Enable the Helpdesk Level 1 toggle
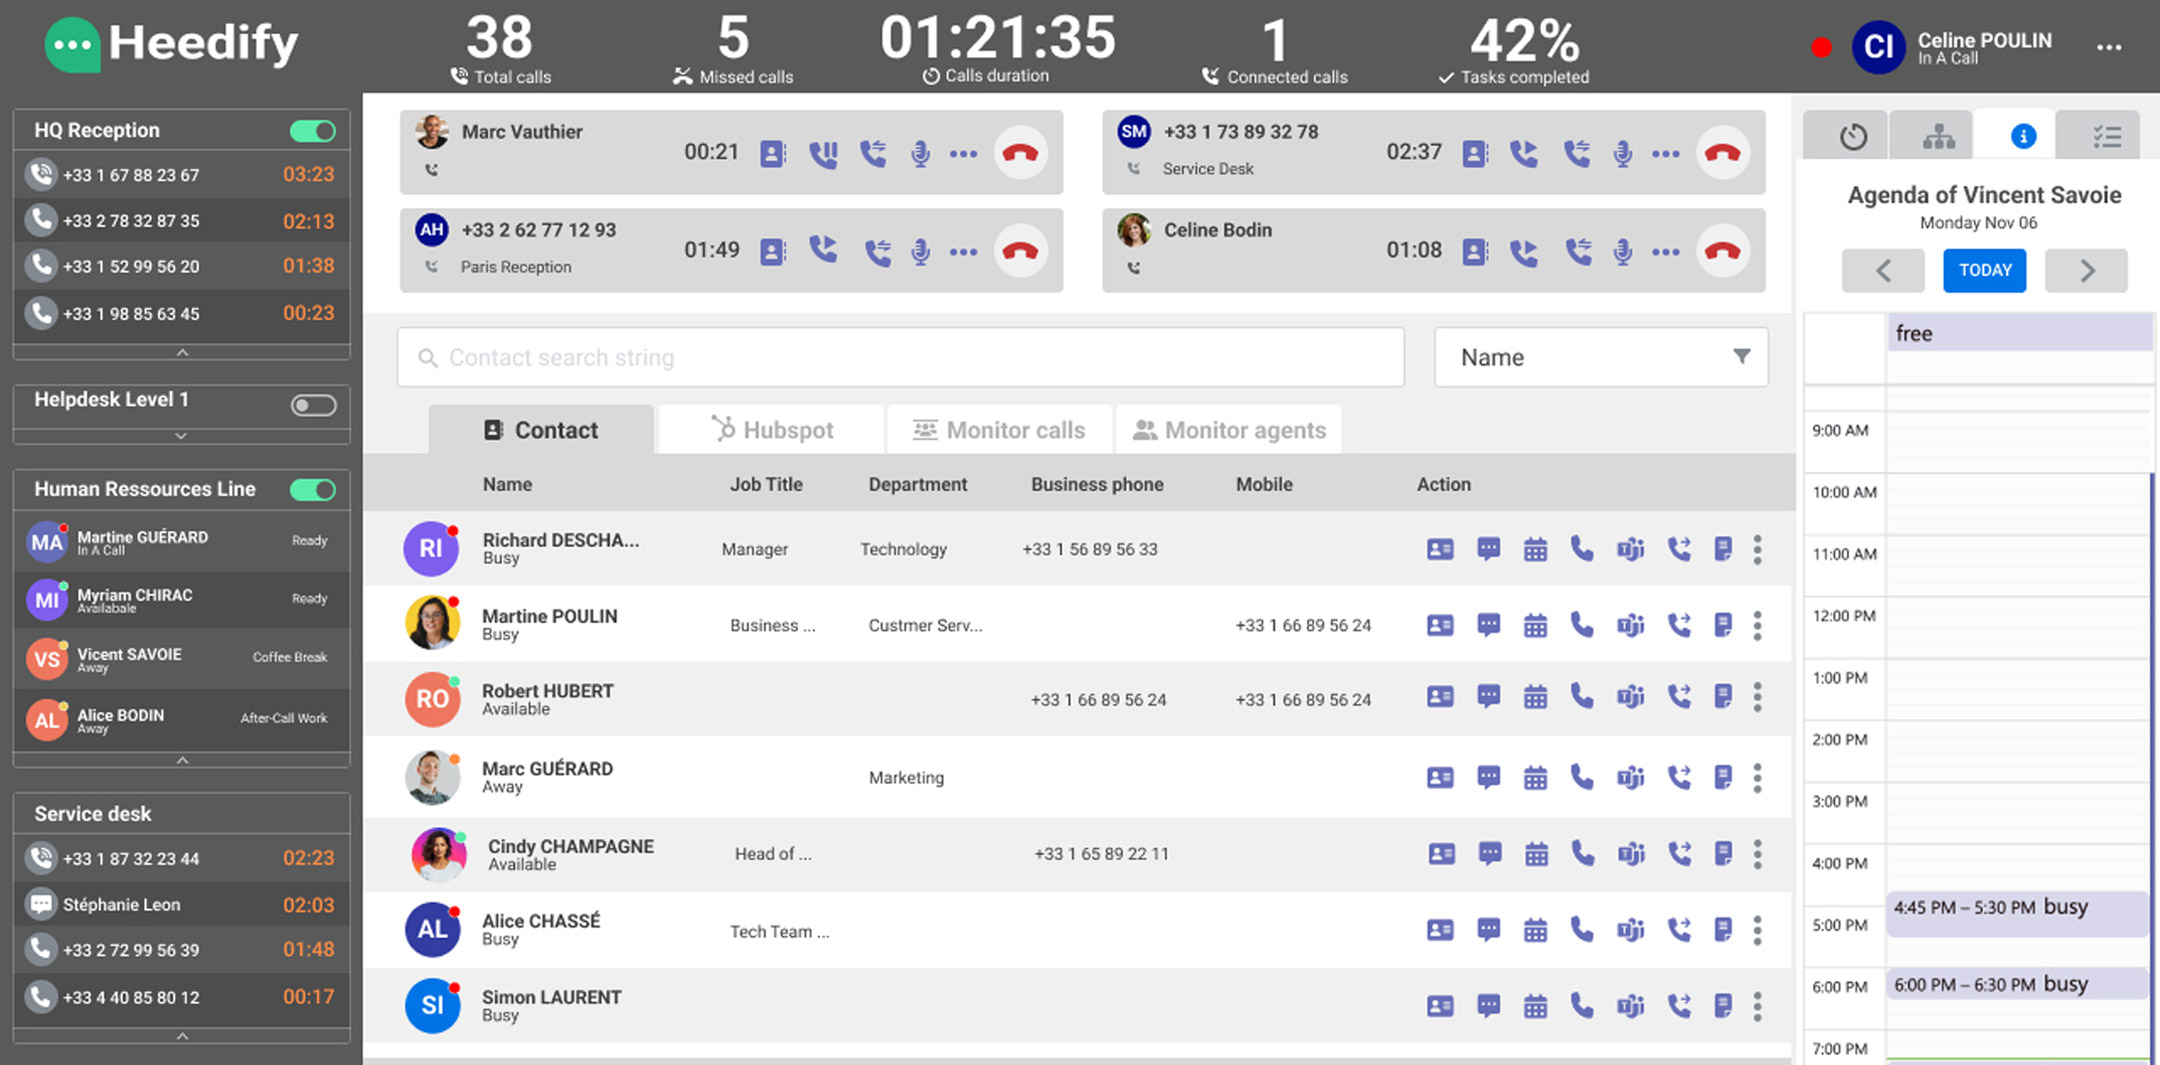The height and width of the screenshot is (1065, 2160). coord(313,405)
